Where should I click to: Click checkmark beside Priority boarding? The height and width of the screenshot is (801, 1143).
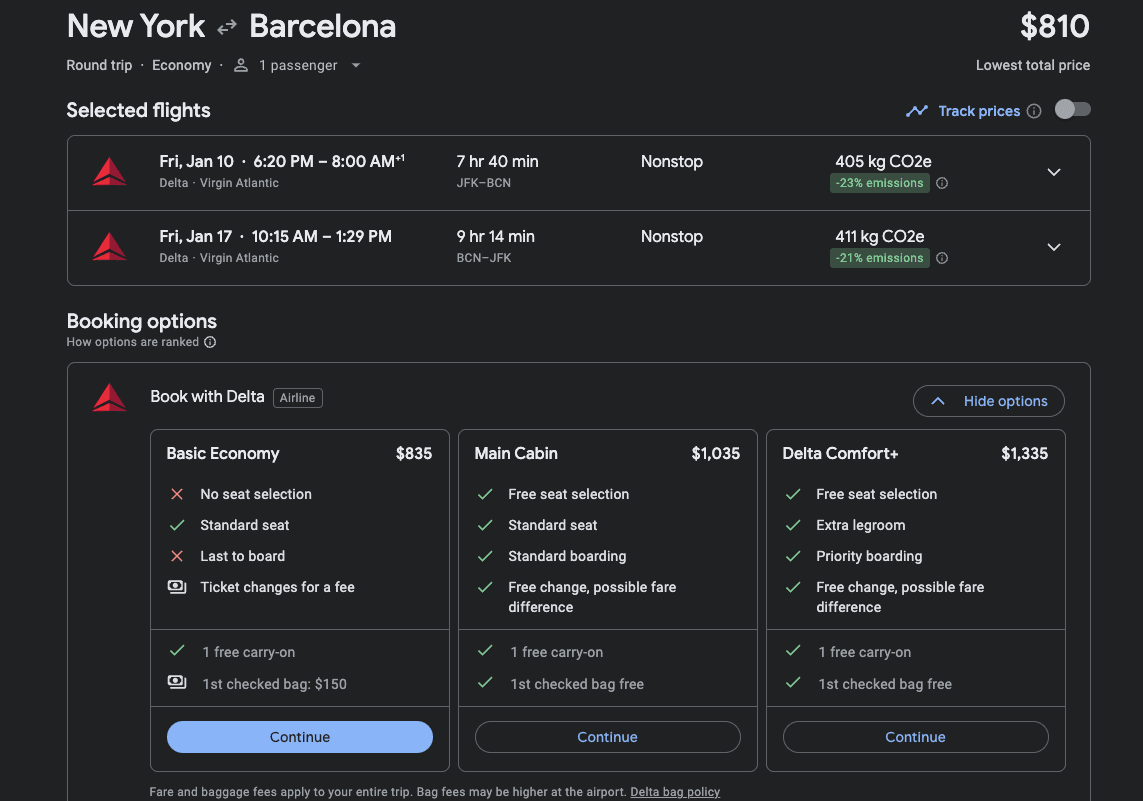pyautogui.click(x=793, y=556)
